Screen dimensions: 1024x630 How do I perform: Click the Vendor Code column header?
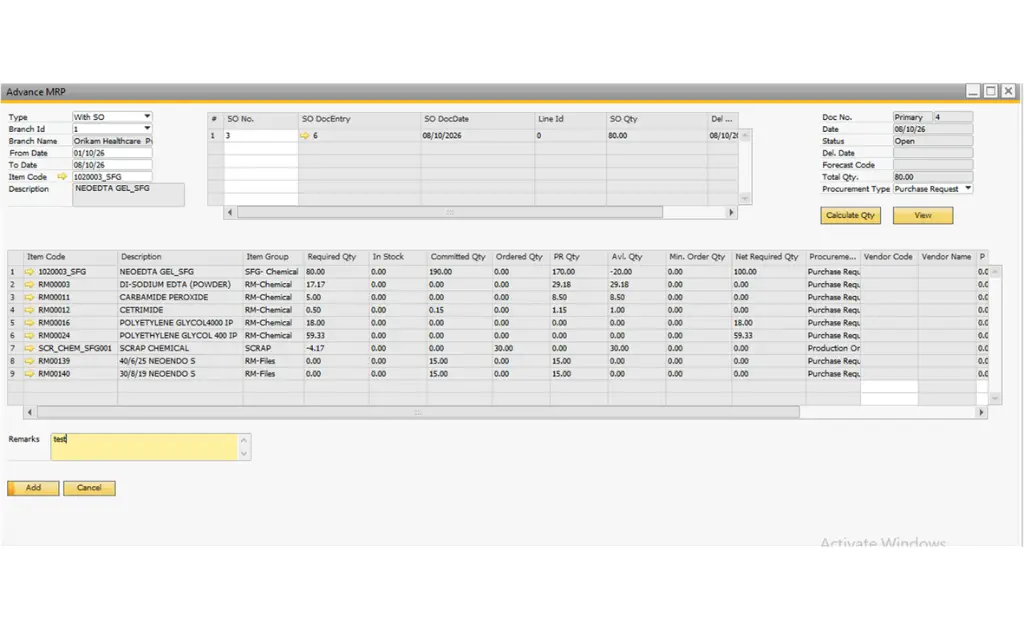tap(889, 257)
